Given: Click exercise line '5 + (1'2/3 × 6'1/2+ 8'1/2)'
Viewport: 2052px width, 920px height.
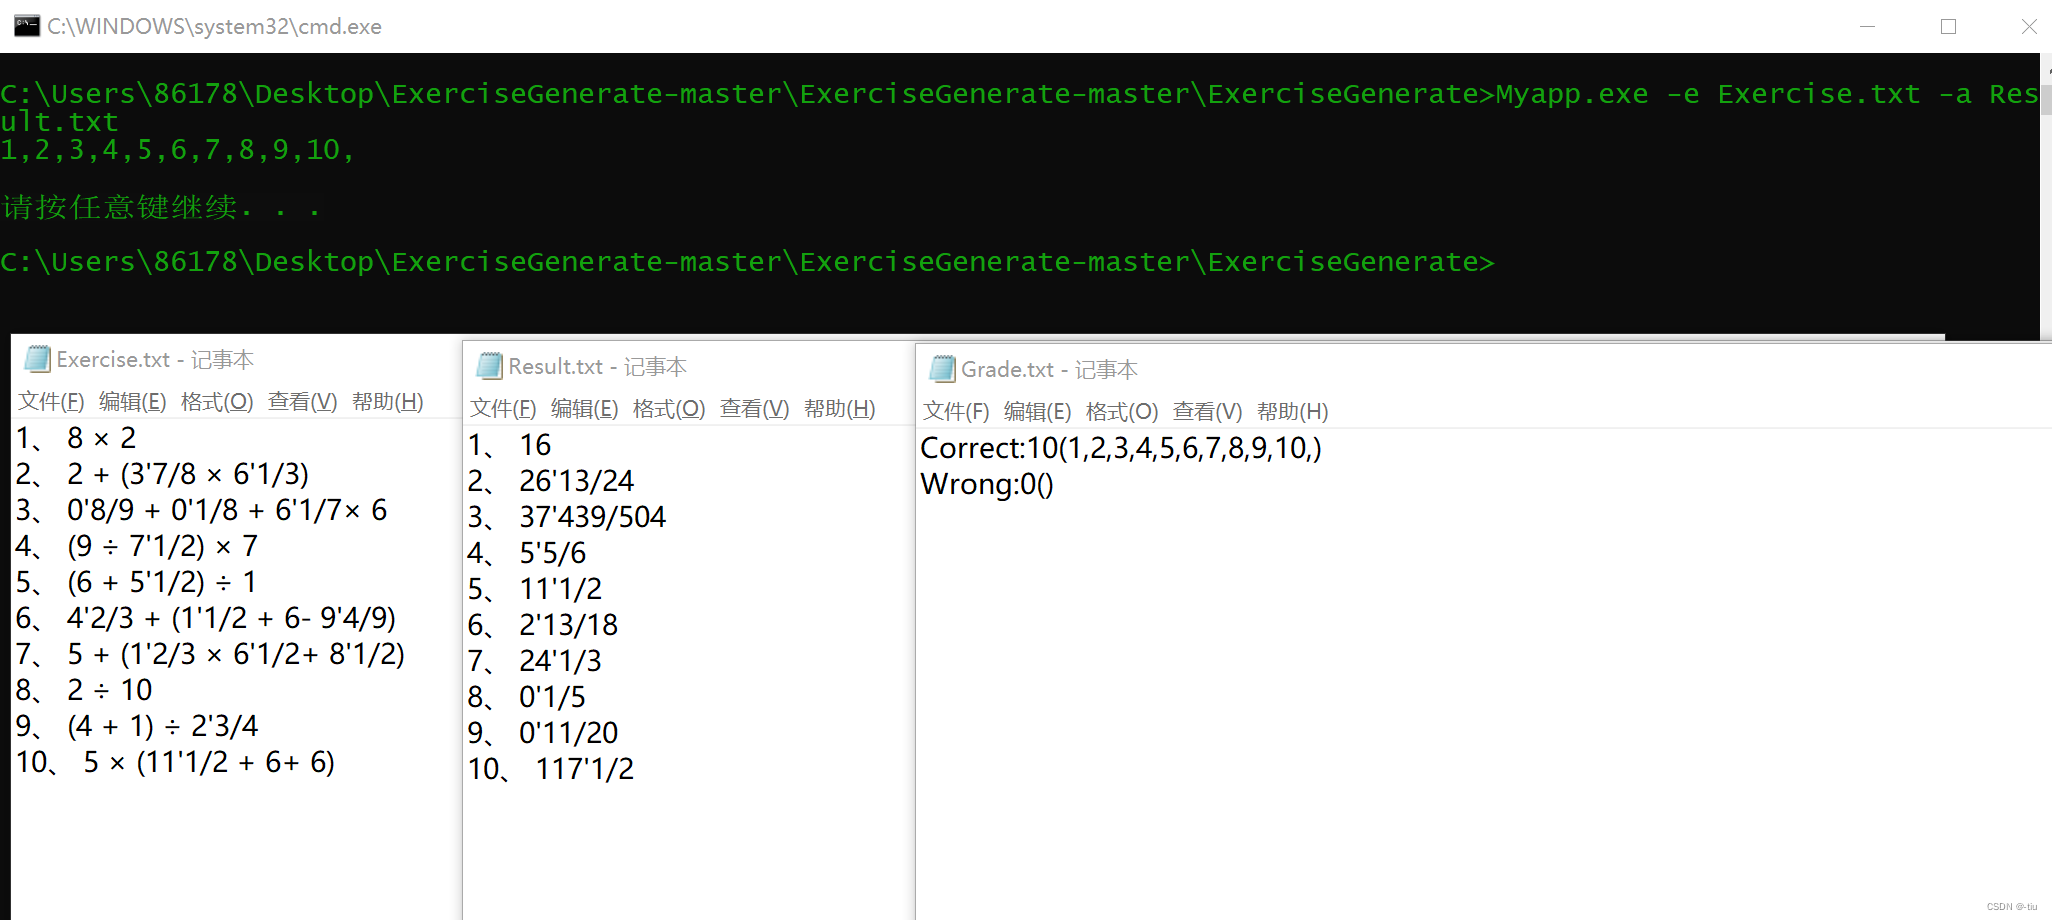Looking at the screenshot, I should pyautogui.click(x=236, y=654).
